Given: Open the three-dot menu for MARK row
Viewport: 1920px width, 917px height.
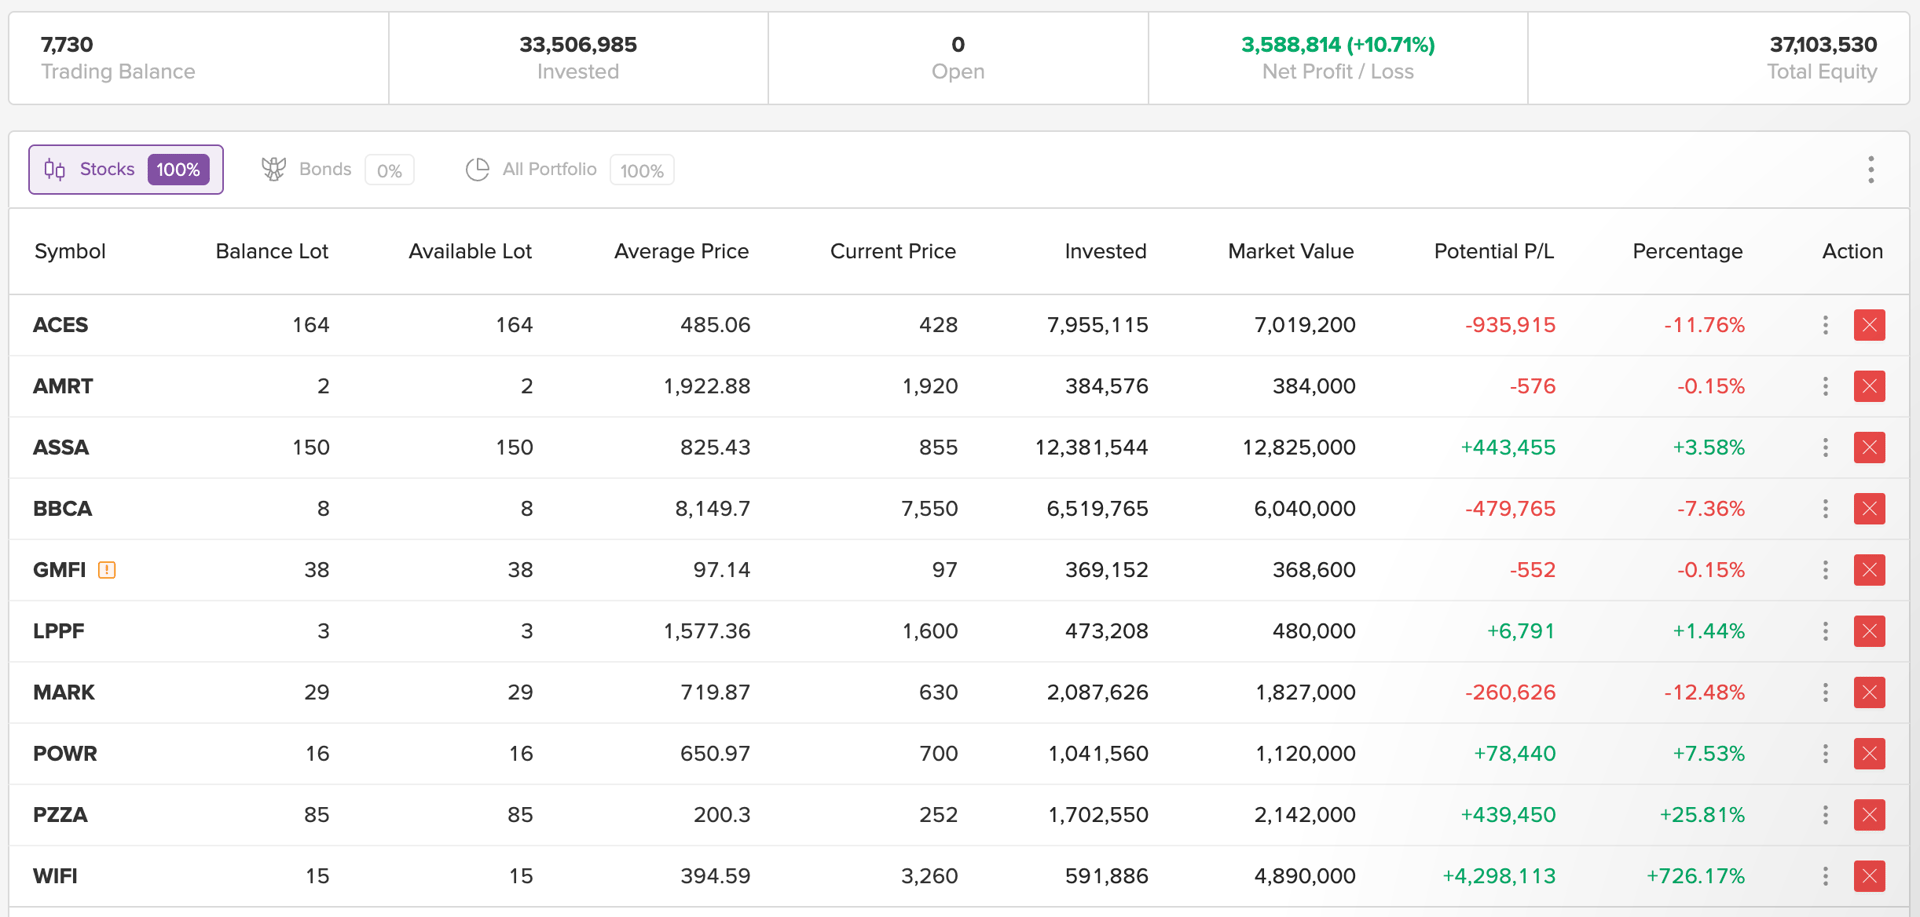Looking at the screenshot, I should pyautogui.click(x=1825, y=692).
